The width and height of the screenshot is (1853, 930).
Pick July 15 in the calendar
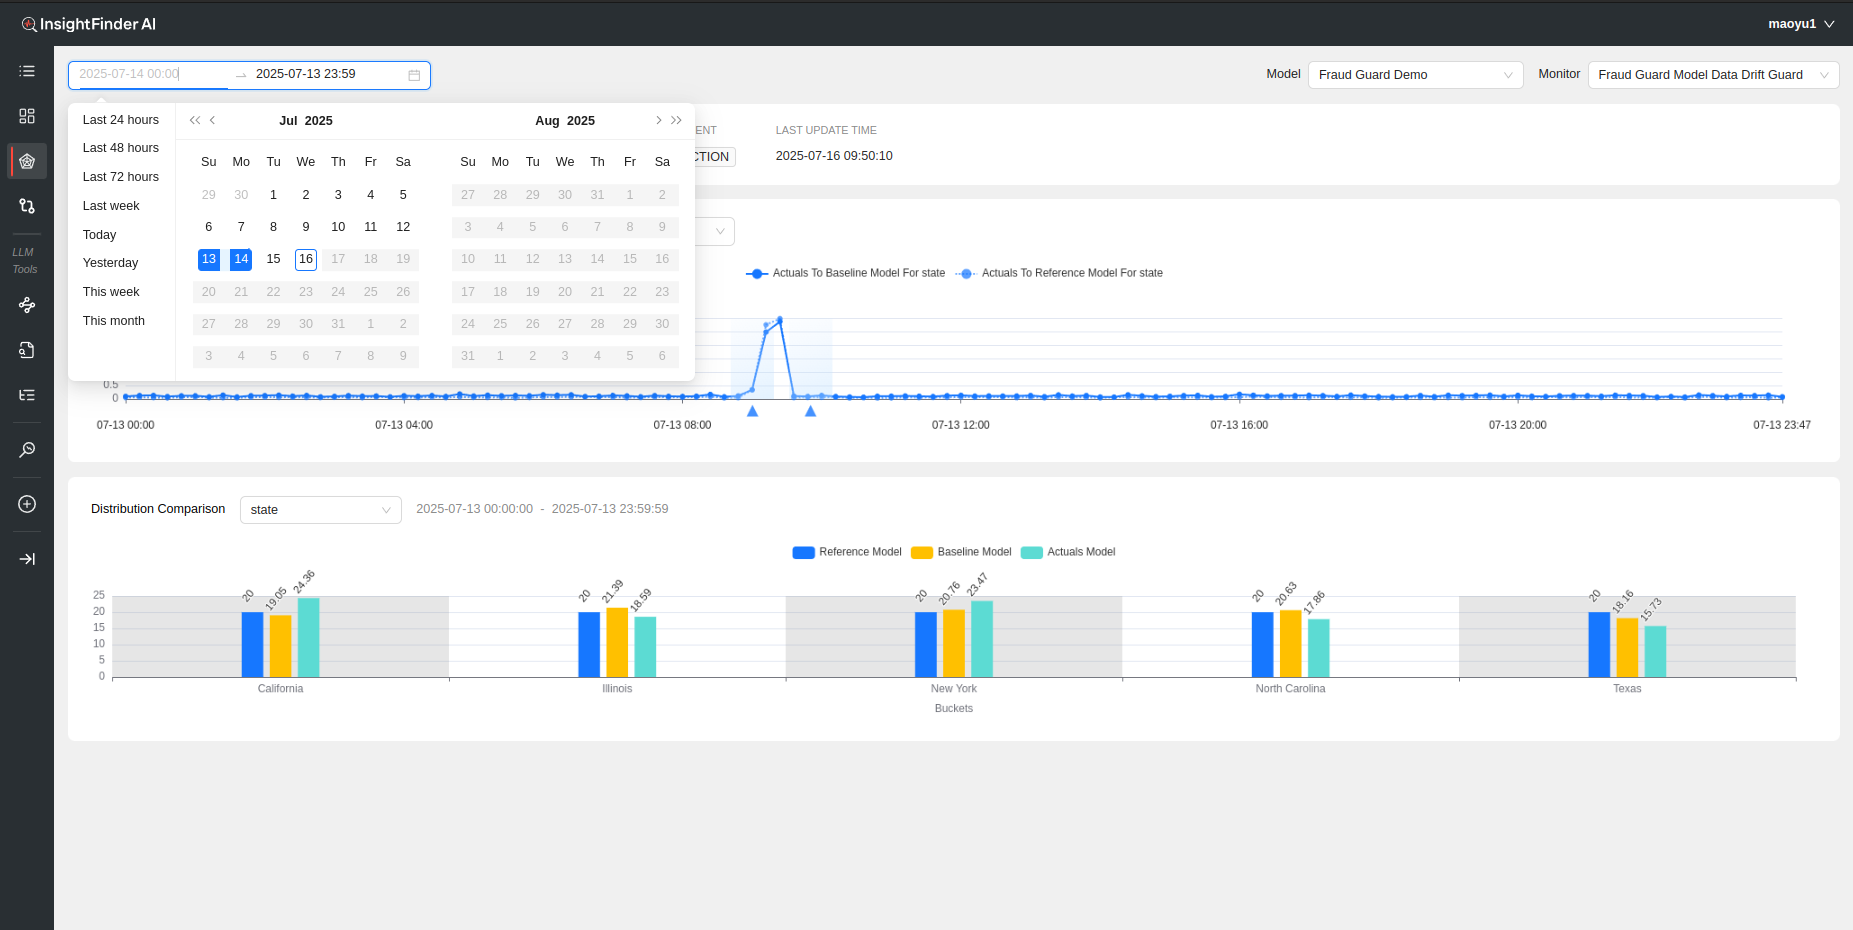(x=273, y=259)
